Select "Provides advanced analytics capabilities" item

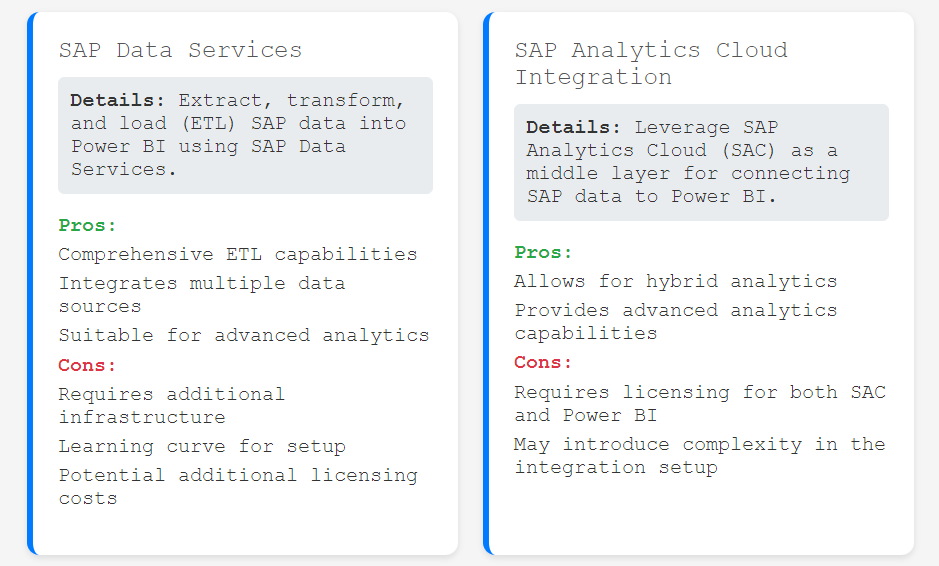[x=675, y=321]
